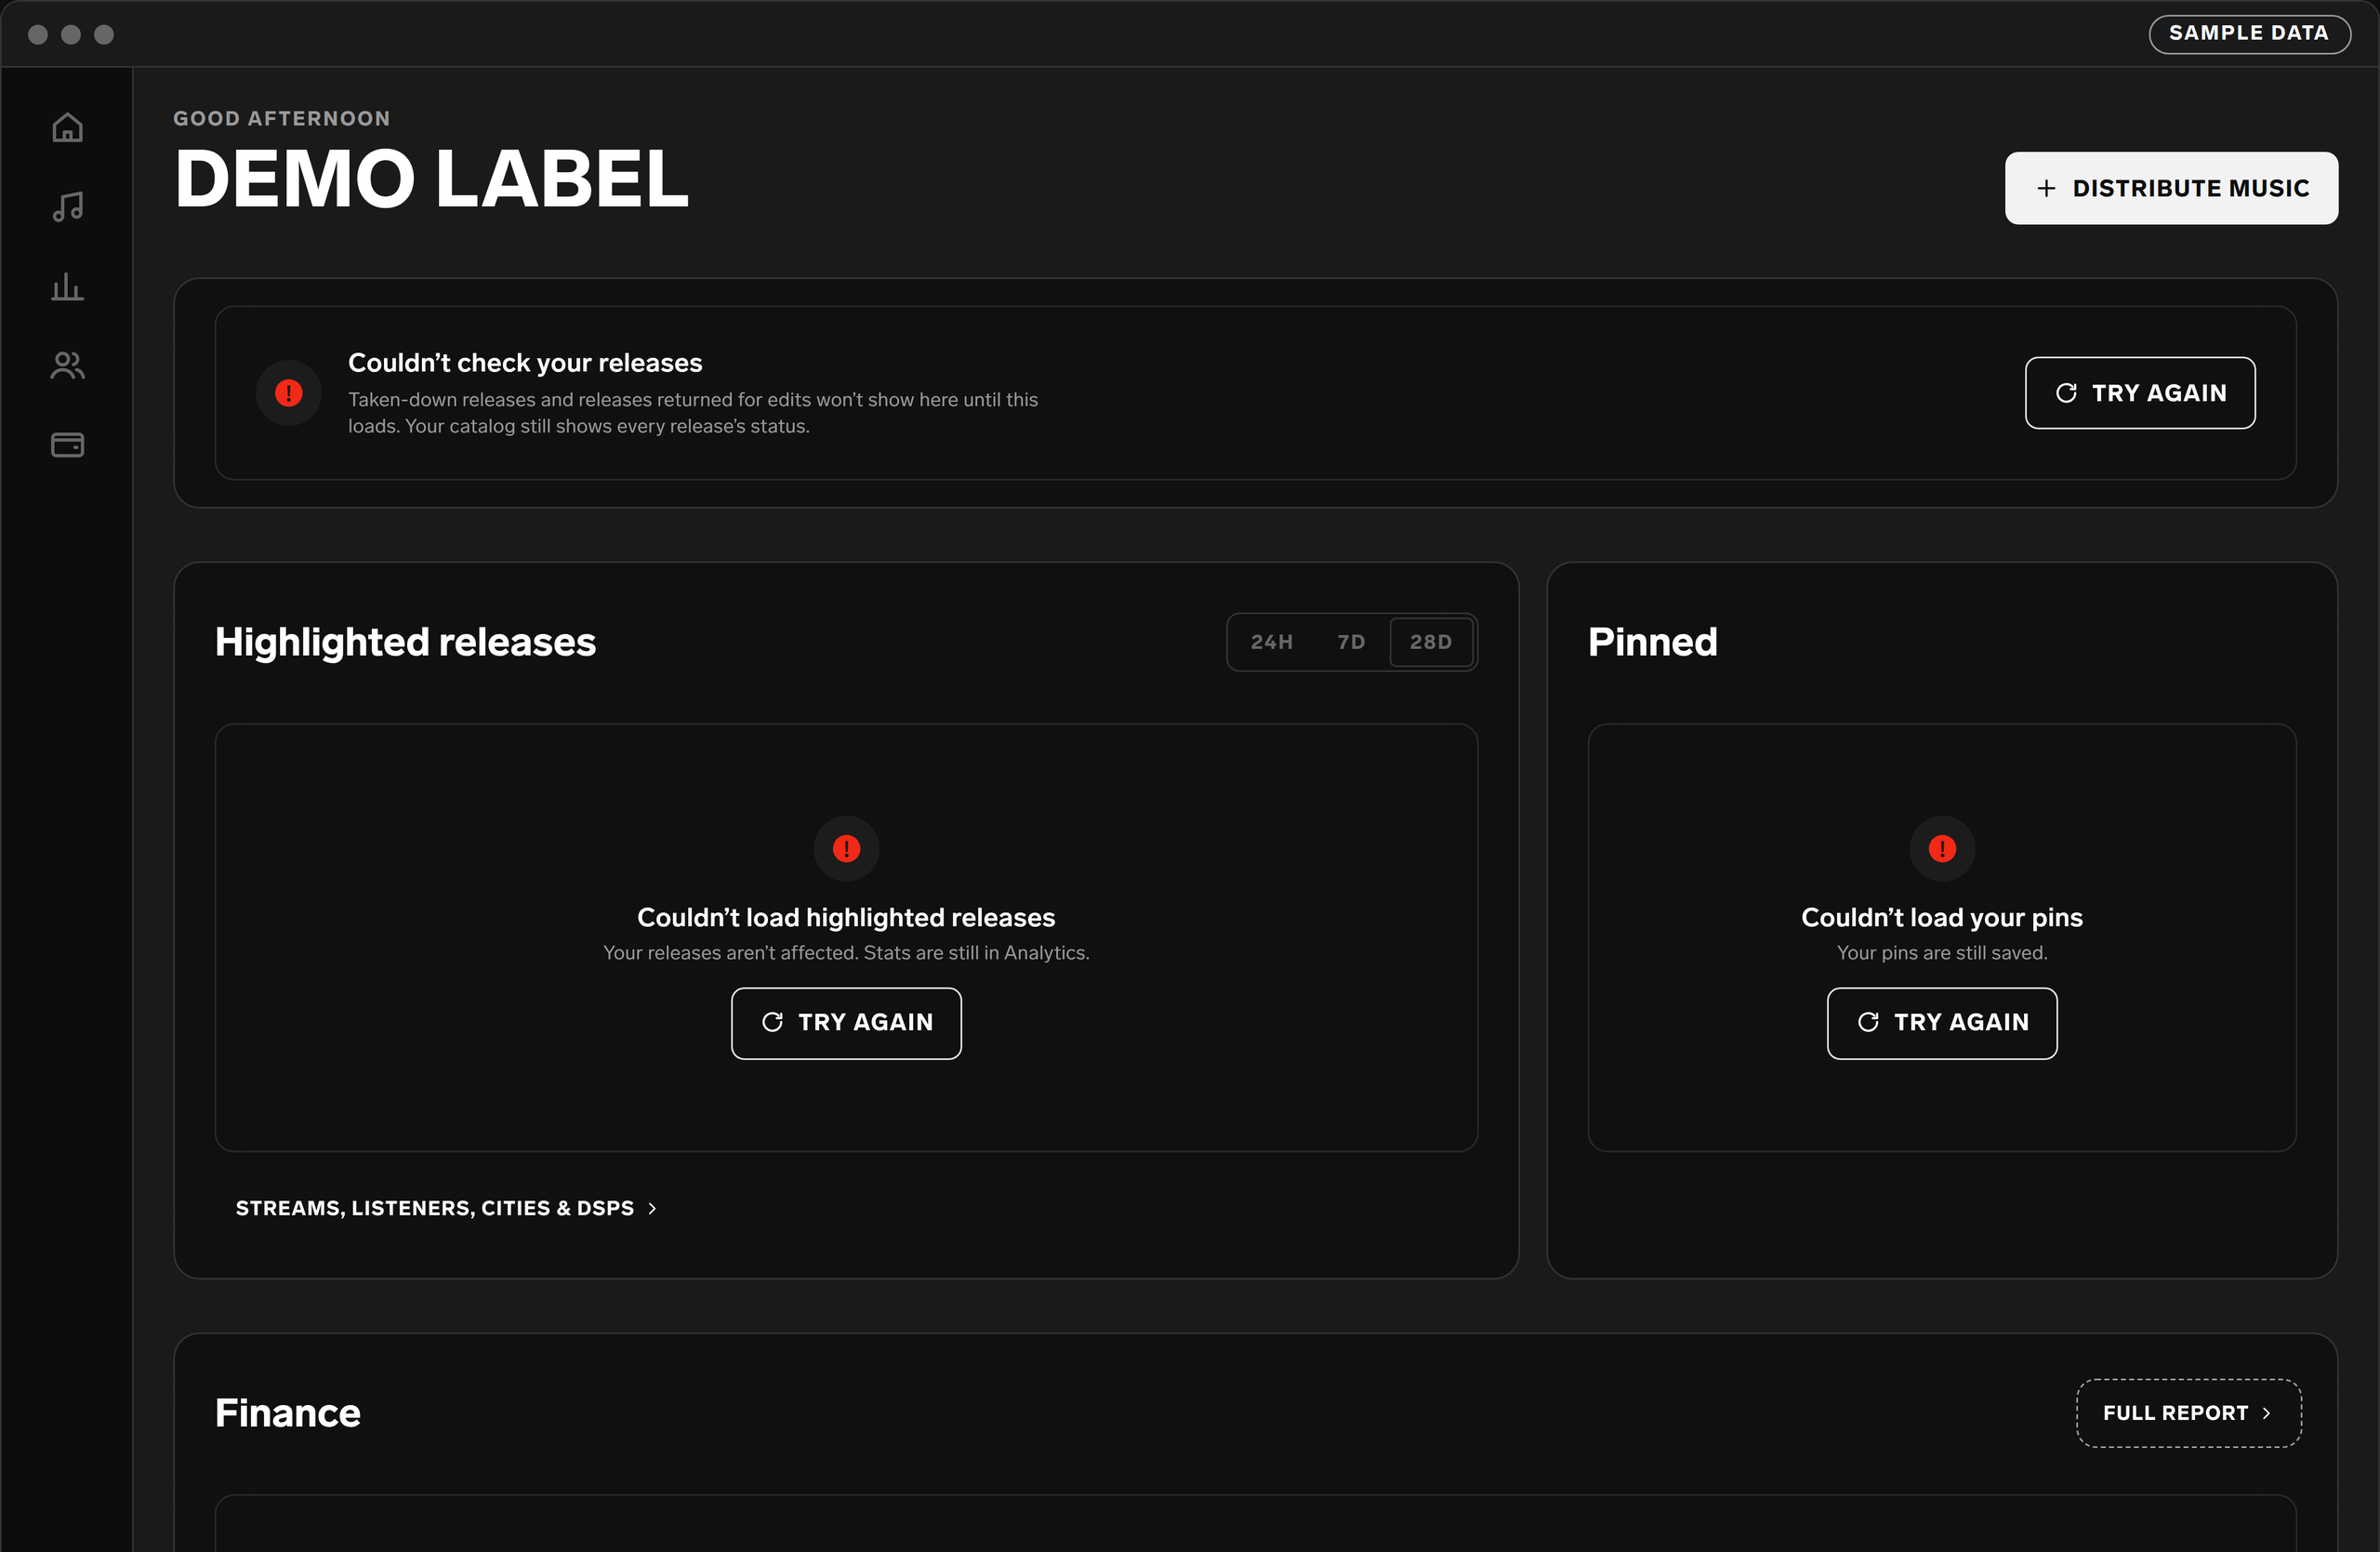Screen dimensions: 2380x1552
Task: Try again loading highlighted releases
Action: pyautogui.click(x=846, y=1023)
